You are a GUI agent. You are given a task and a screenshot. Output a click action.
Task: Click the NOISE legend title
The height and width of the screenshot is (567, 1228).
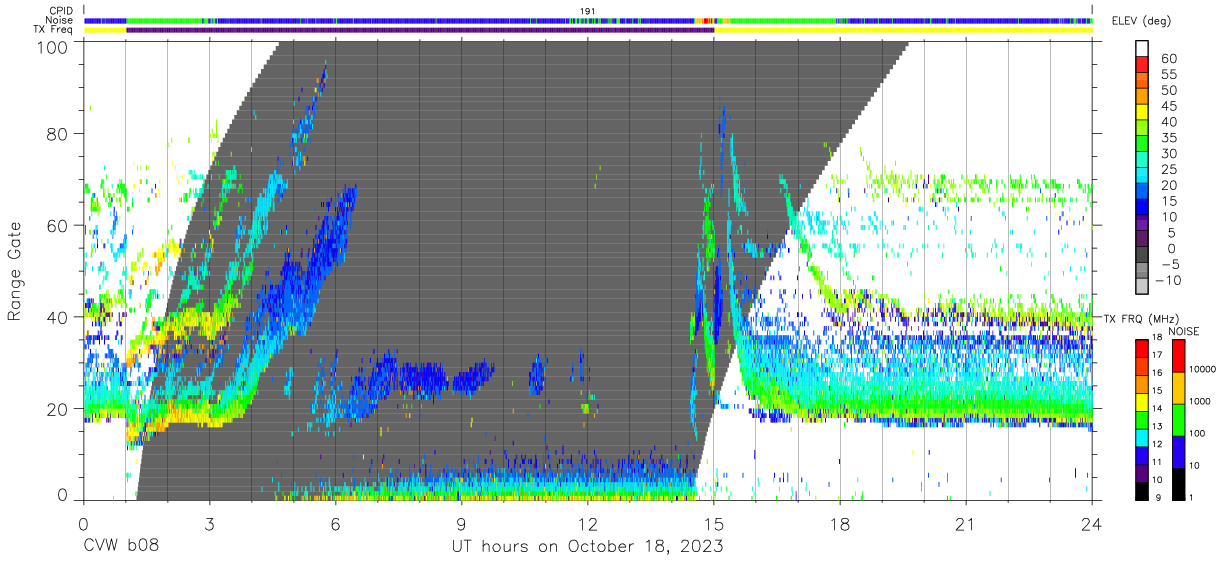(x=1184, y=331)
